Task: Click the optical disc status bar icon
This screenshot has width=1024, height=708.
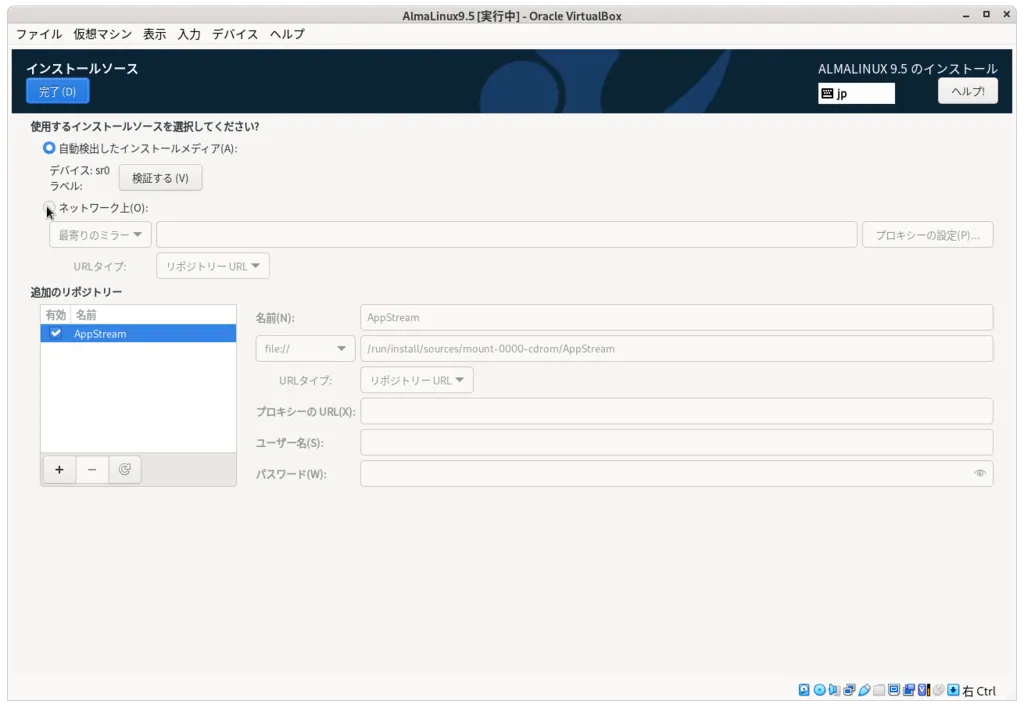Action: (819, 690)
